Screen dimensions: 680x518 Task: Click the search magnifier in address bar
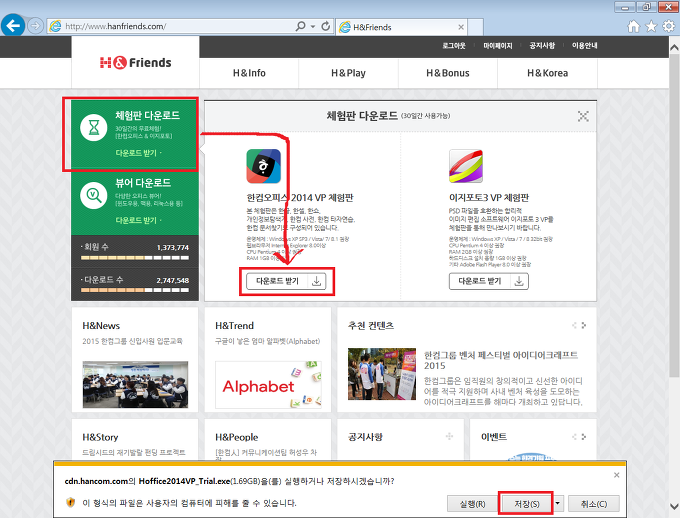tap(301, 26)
